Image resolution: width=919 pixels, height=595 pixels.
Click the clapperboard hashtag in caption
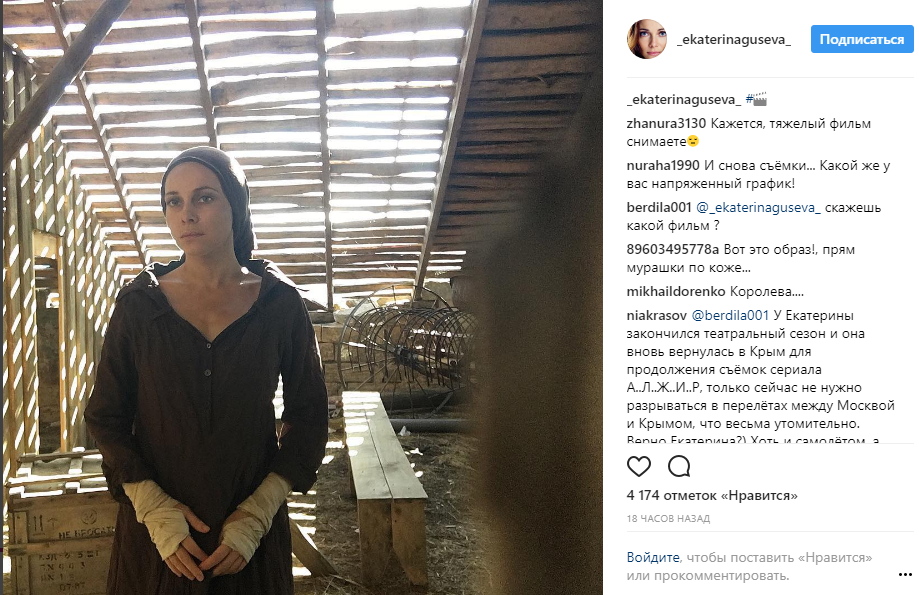[757, 99]
